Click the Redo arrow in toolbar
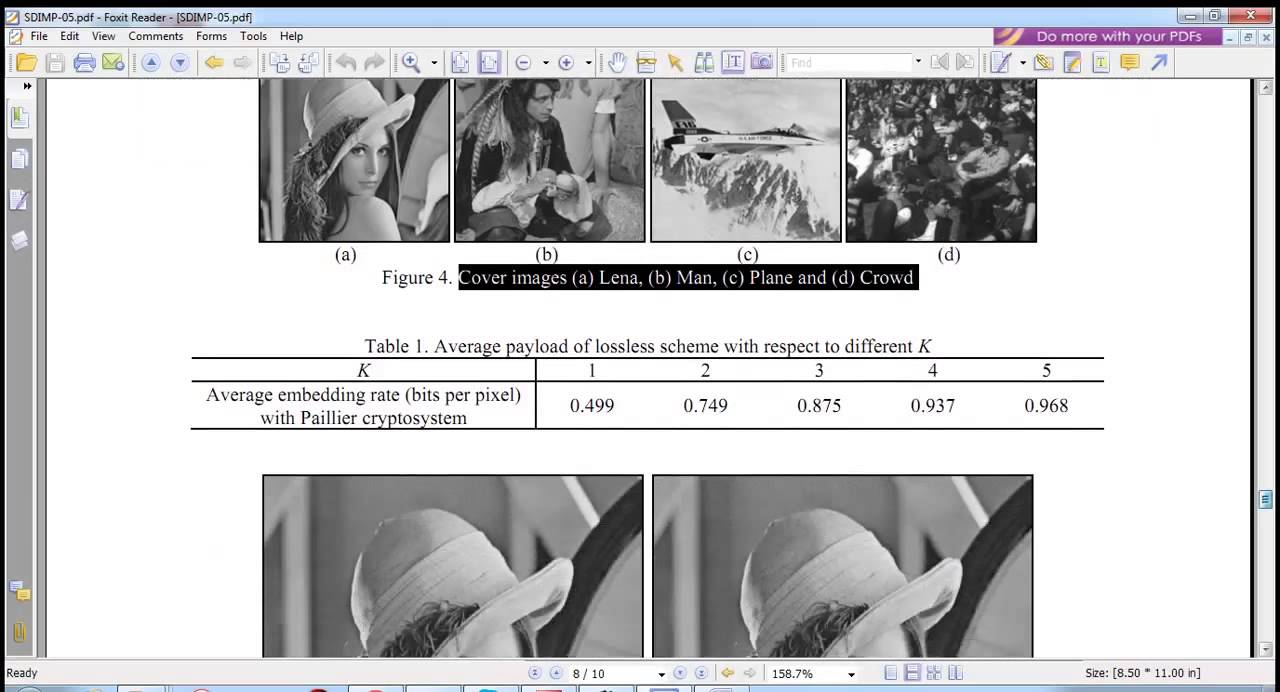The width and height of the screenshot is (1280, 692). point(374,63)
